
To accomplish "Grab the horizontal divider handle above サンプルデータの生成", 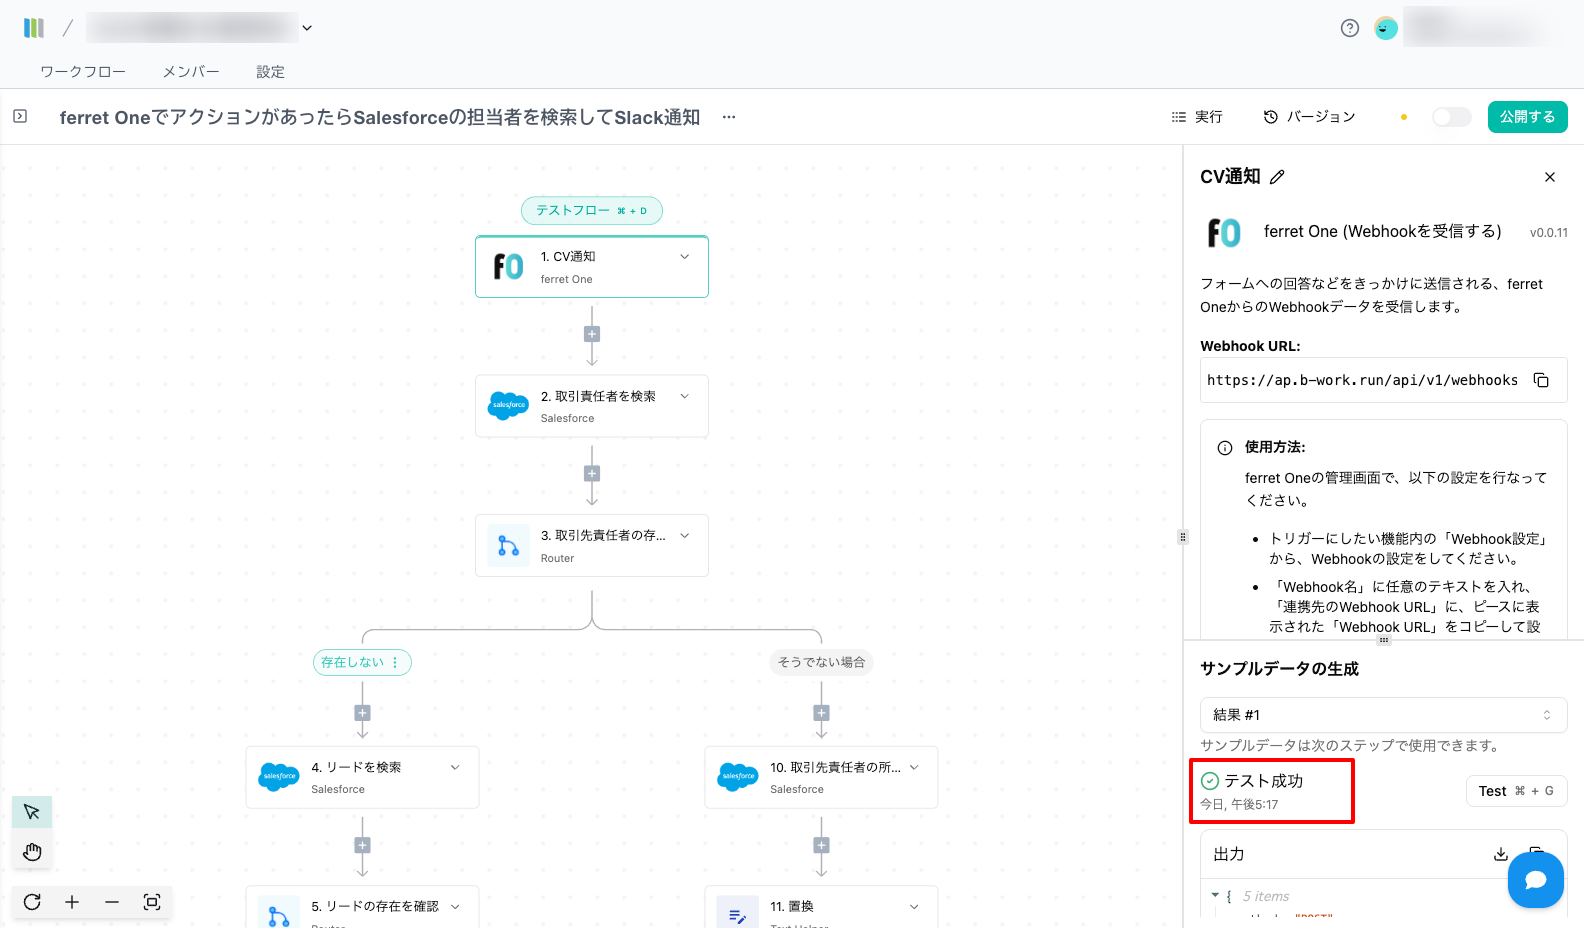I will (1383, 640).
